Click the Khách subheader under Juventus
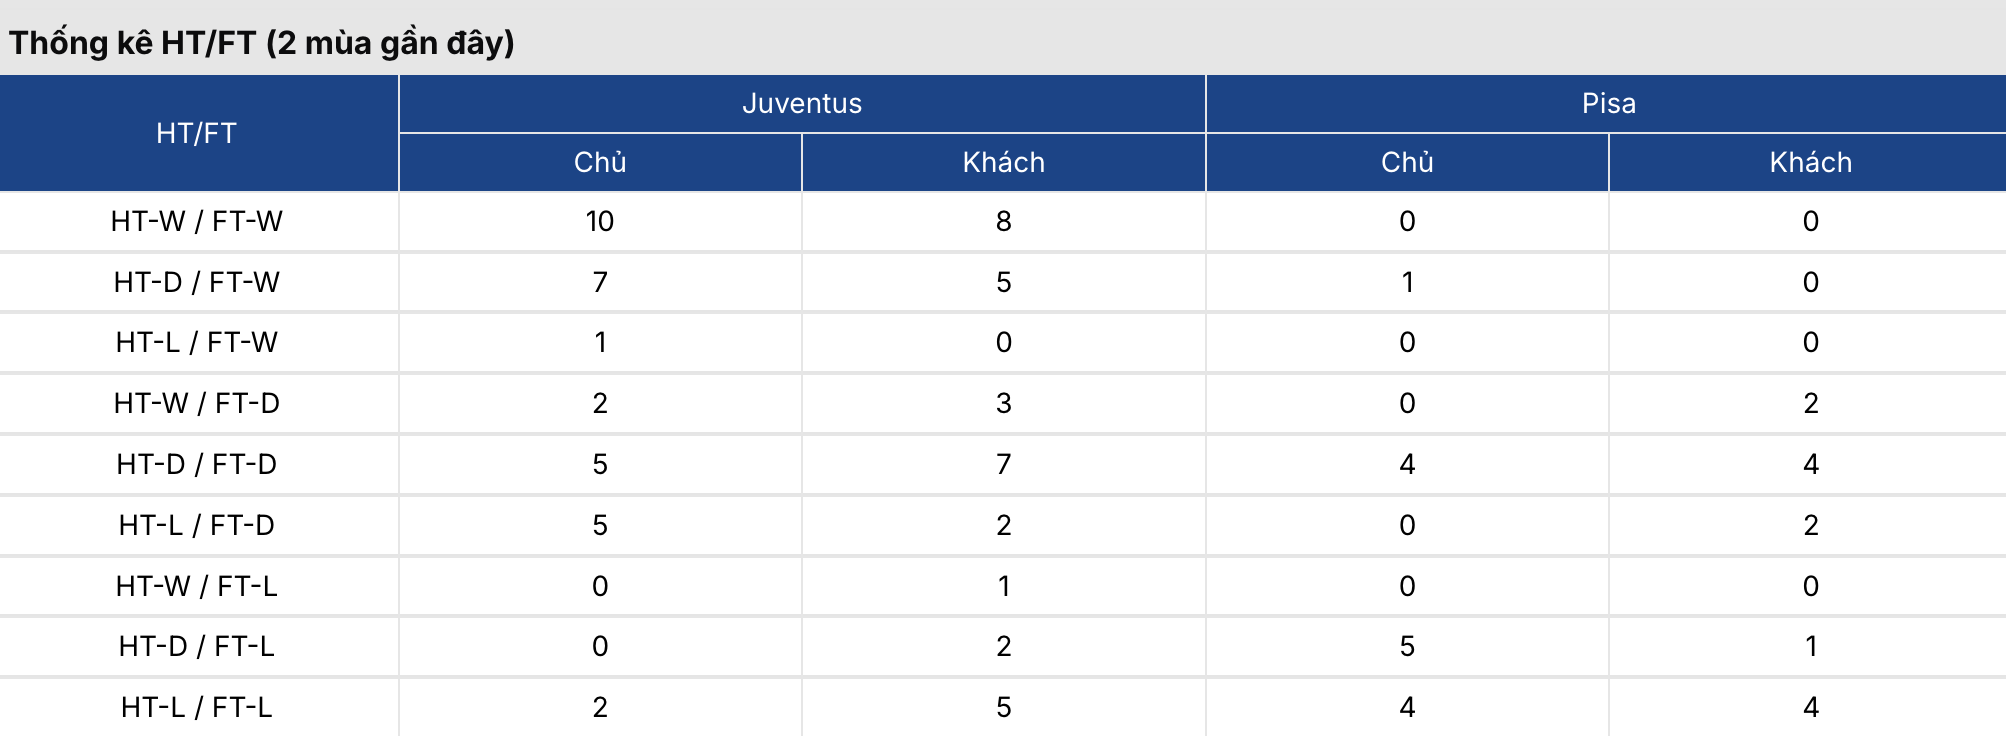Screen dimensions: 2006x736 tap(1003, 162)
